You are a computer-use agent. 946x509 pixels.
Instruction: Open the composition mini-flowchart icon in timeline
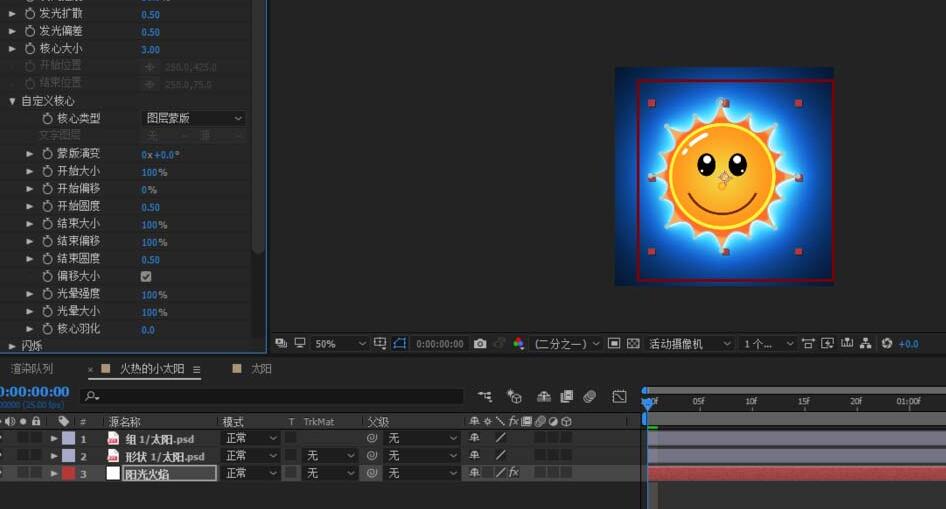(x=485, y=397)
